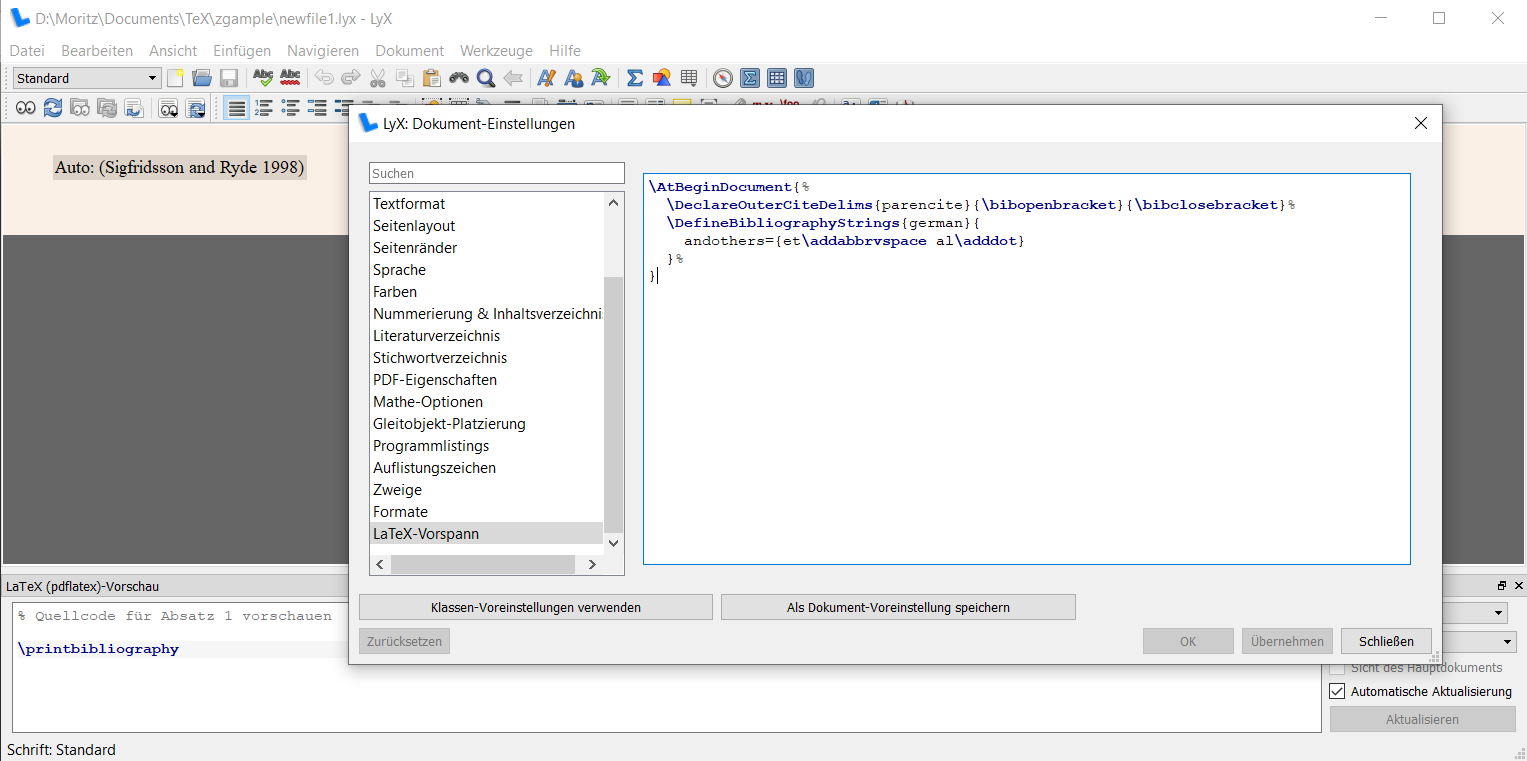Open the view other formats dropdown icon

click(169, 108)
